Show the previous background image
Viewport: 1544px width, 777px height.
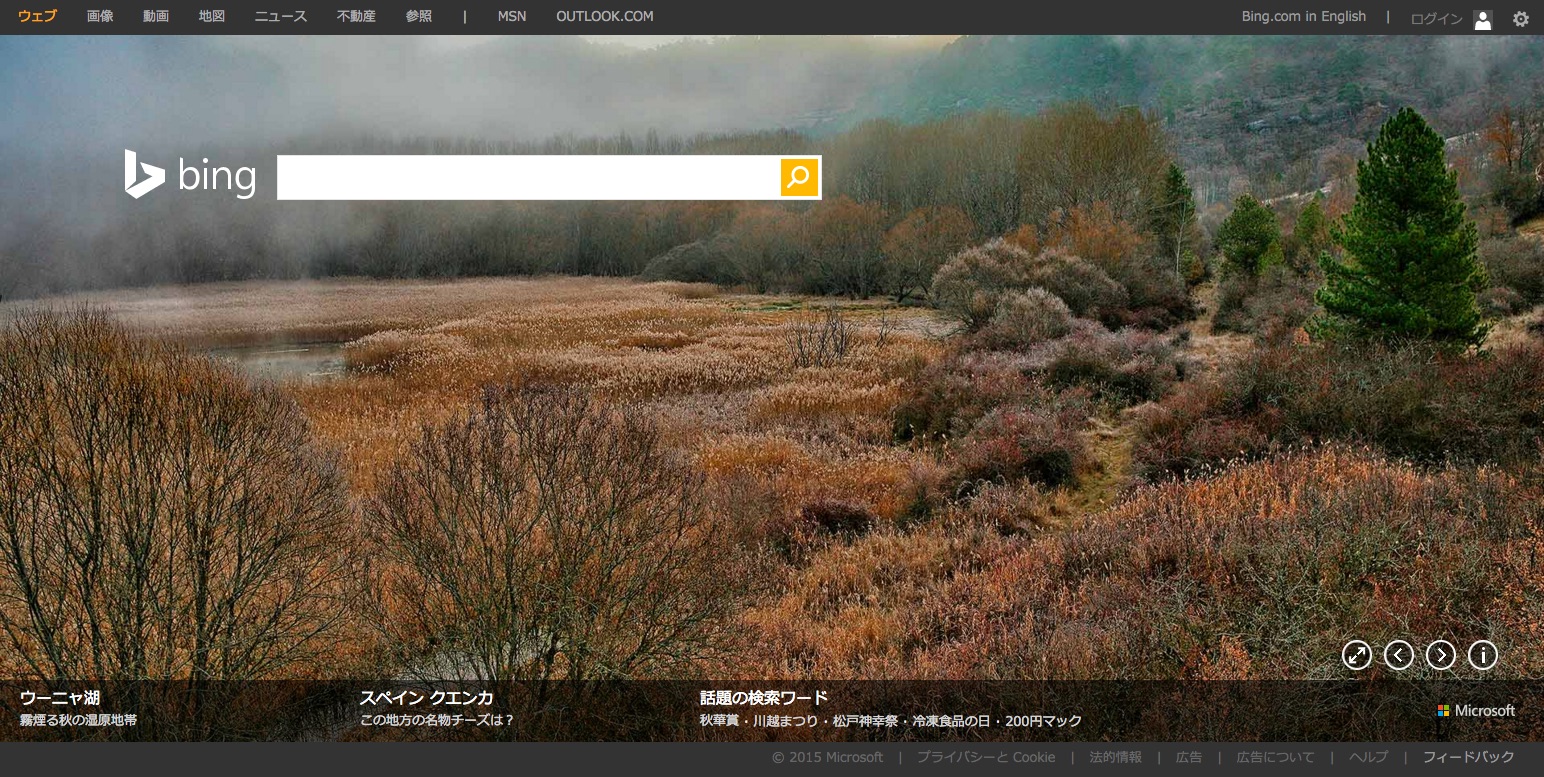click(x=1398, y=655)
